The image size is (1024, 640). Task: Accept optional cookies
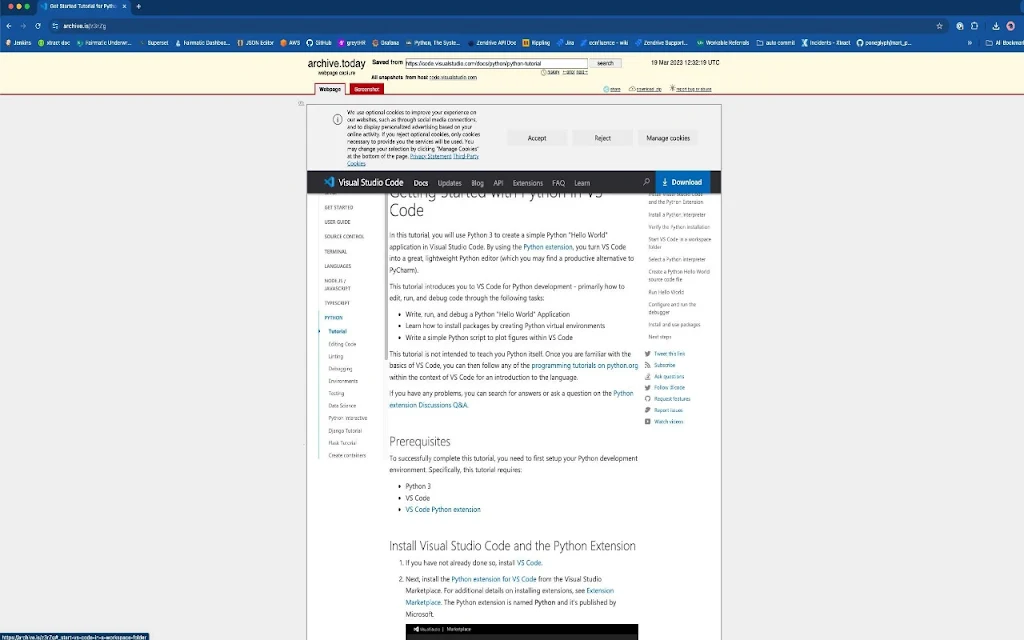click(x=537, y=138)
